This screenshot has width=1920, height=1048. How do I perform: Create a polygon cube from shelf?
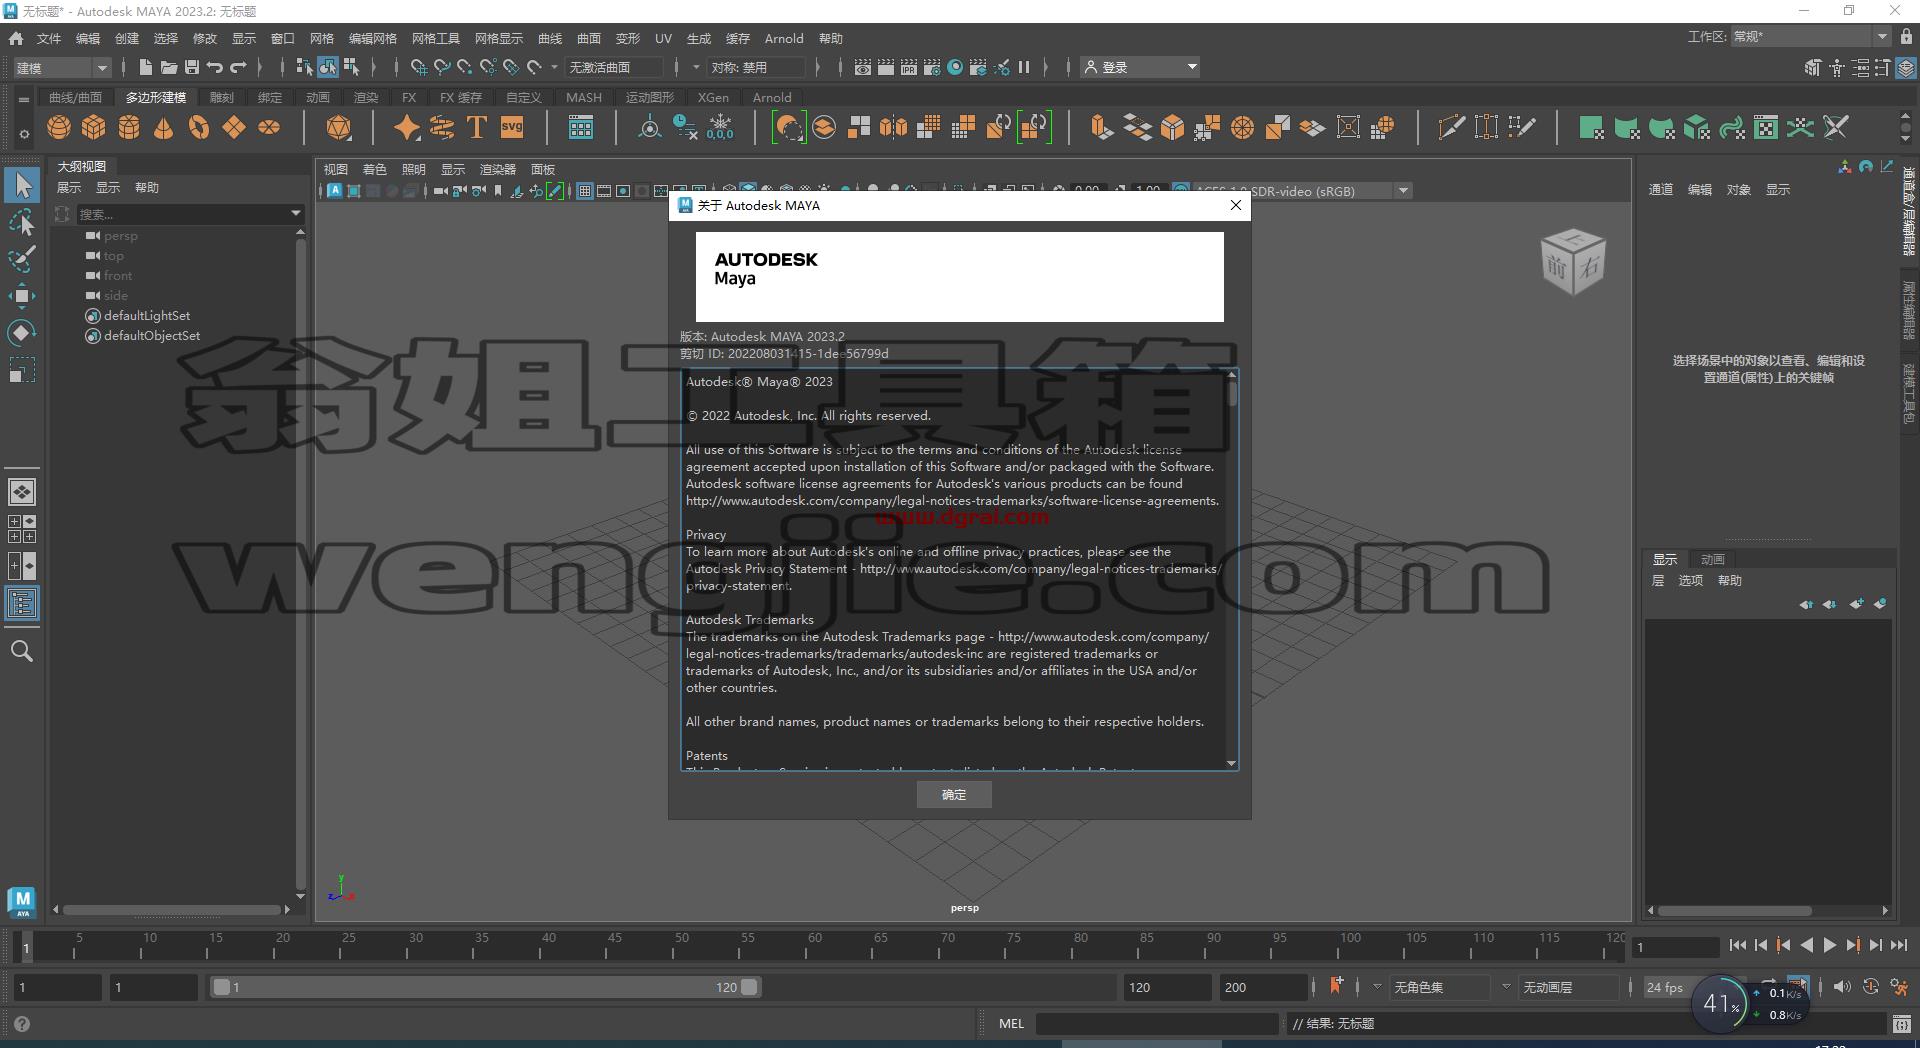94,128
